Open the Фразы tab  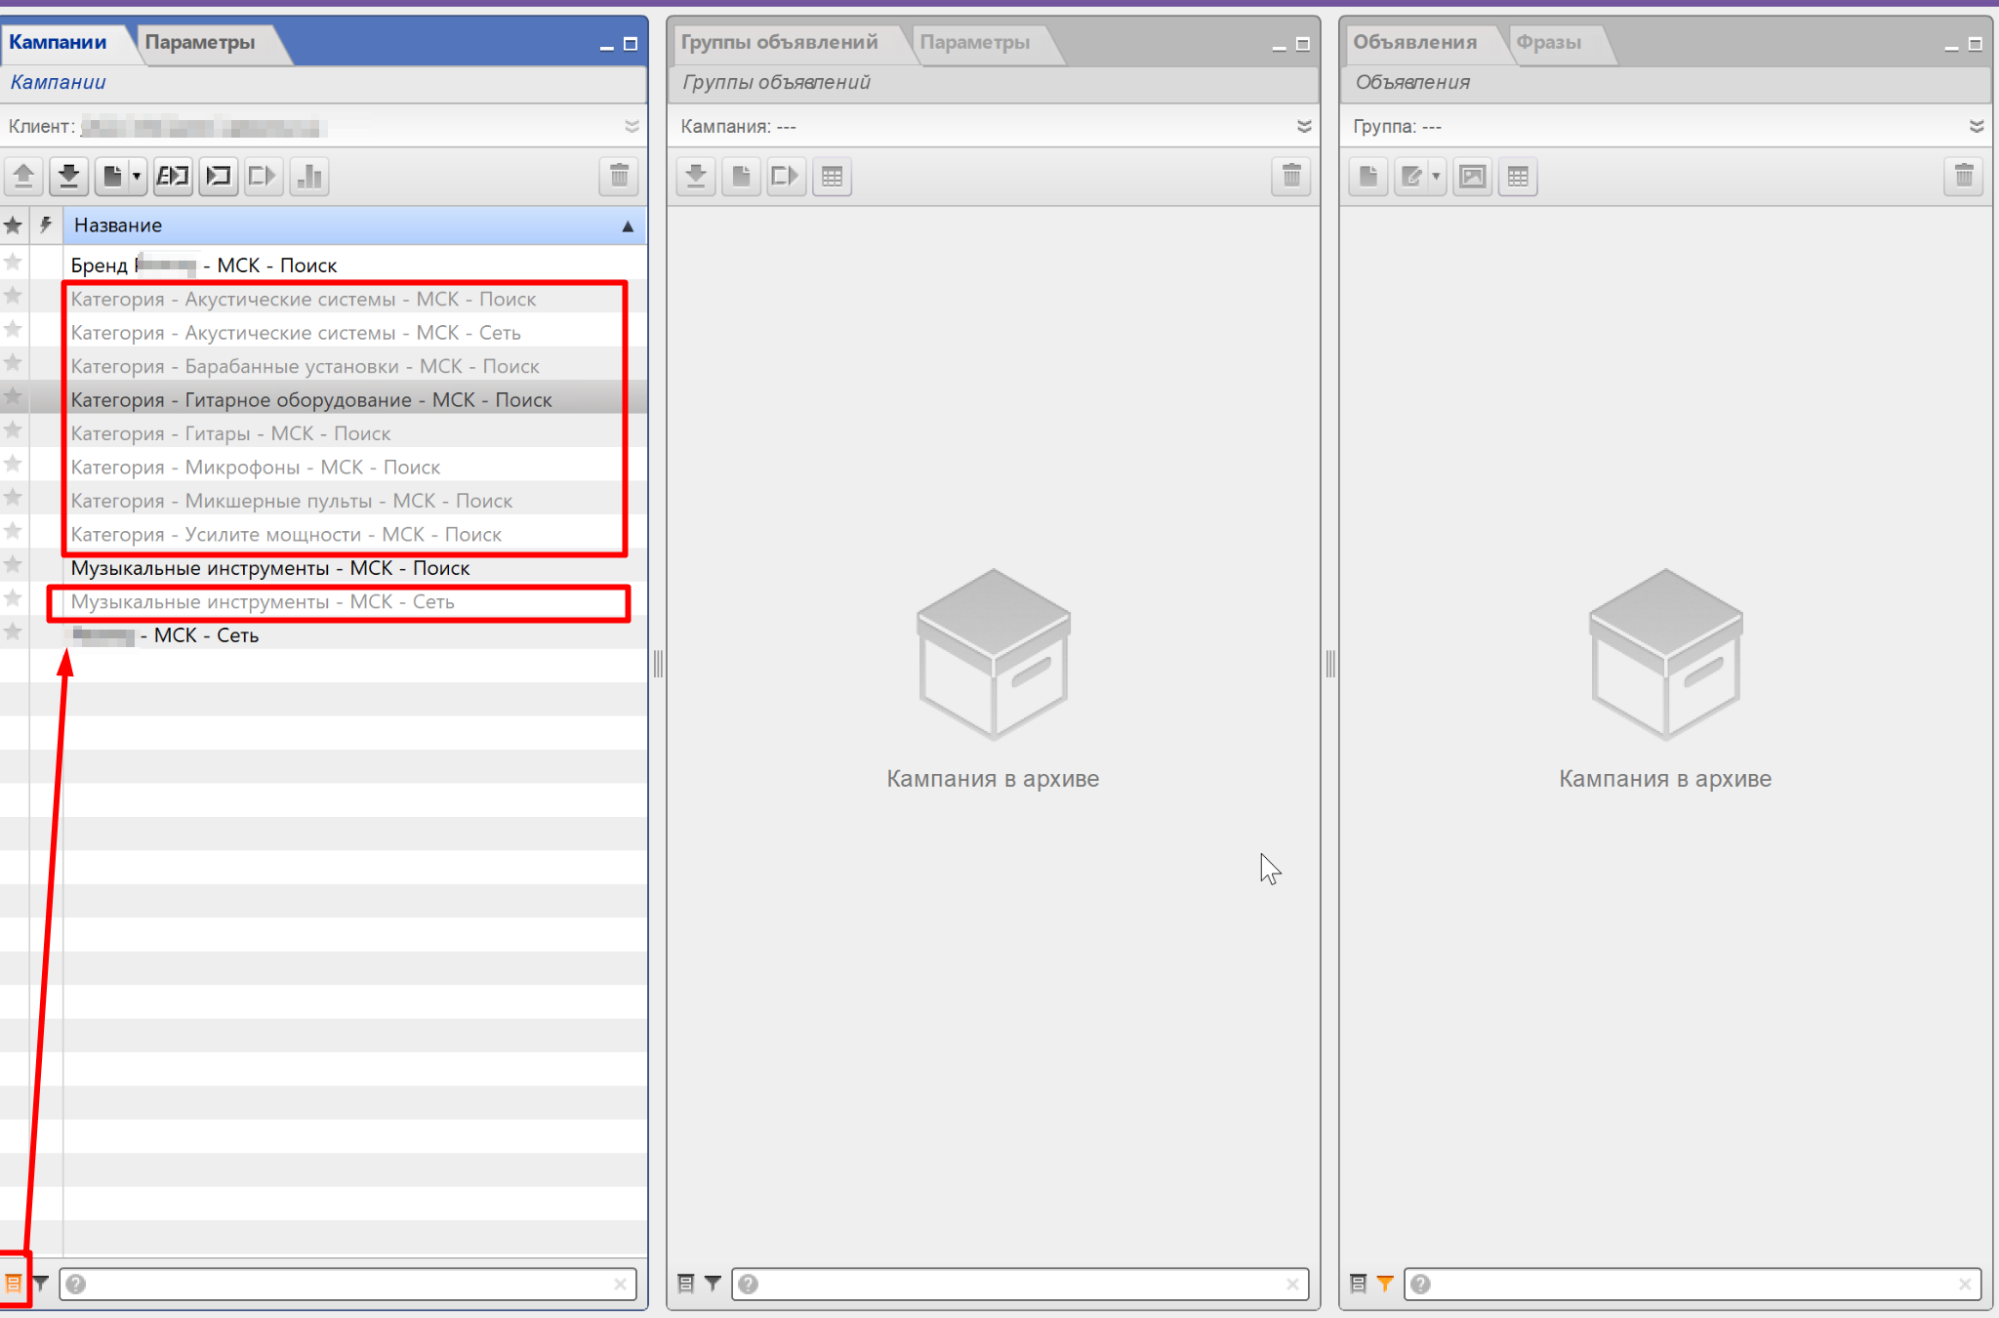[x=1548, y=42]
